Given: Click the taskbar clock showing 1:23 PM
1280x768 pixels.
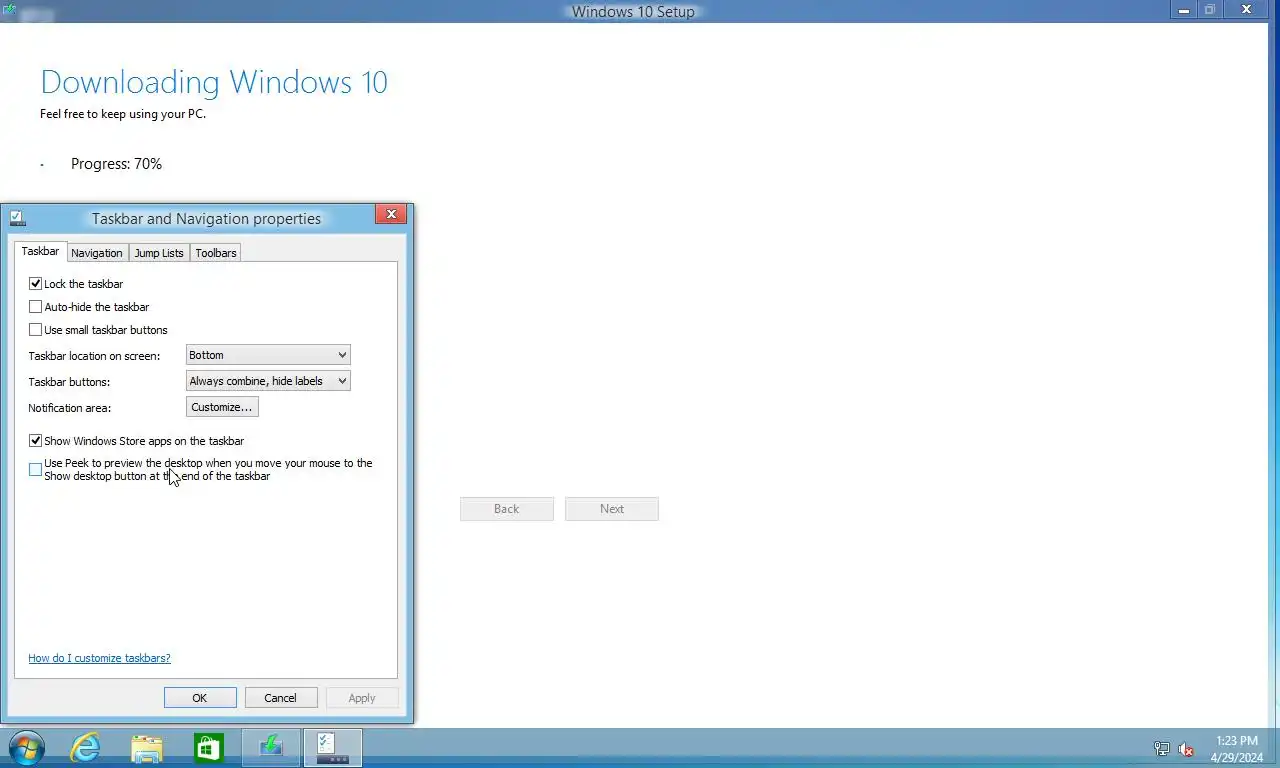Looking at the screenshot, I should 1237,749.
